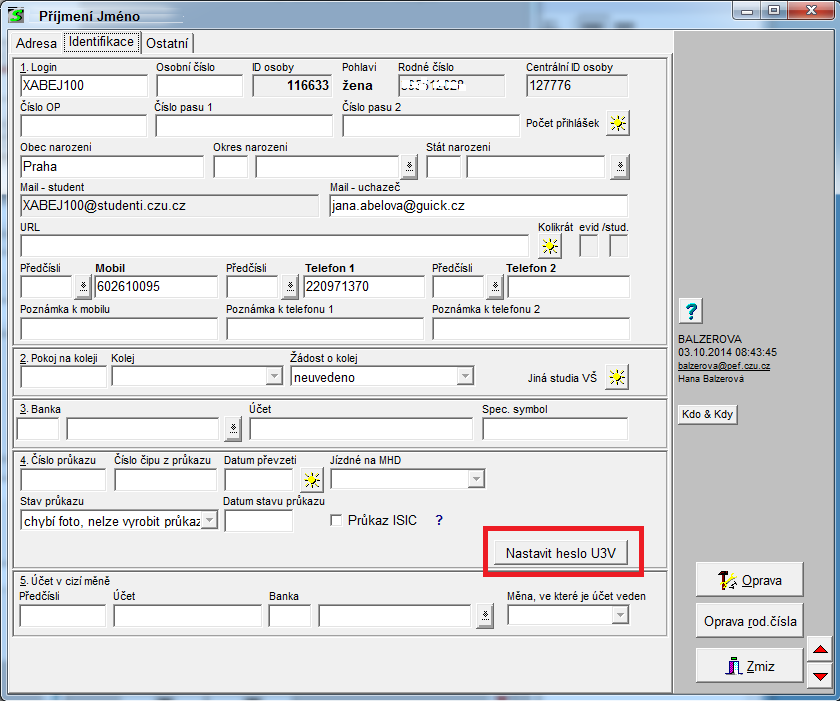Click into the Mail - uchazeč field
Image resolution: width=840 pixels, height=701 pixels.
478,206
